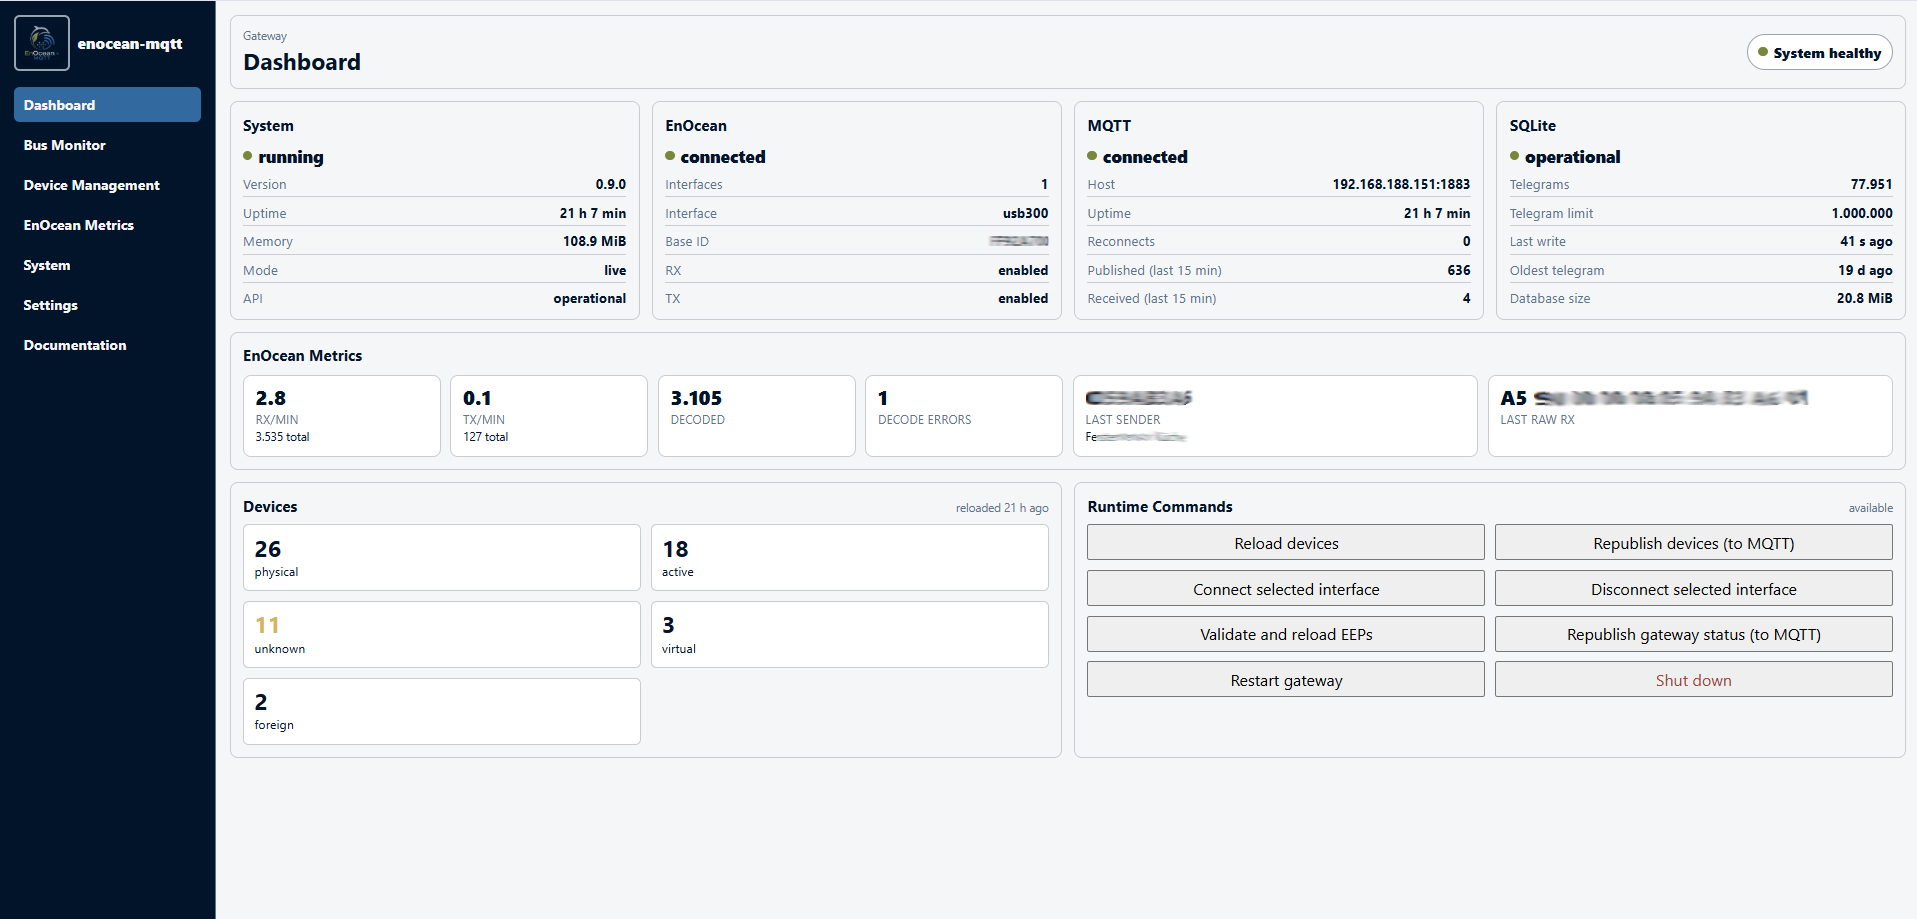Click the Restart gateway button

(1286, 680)
